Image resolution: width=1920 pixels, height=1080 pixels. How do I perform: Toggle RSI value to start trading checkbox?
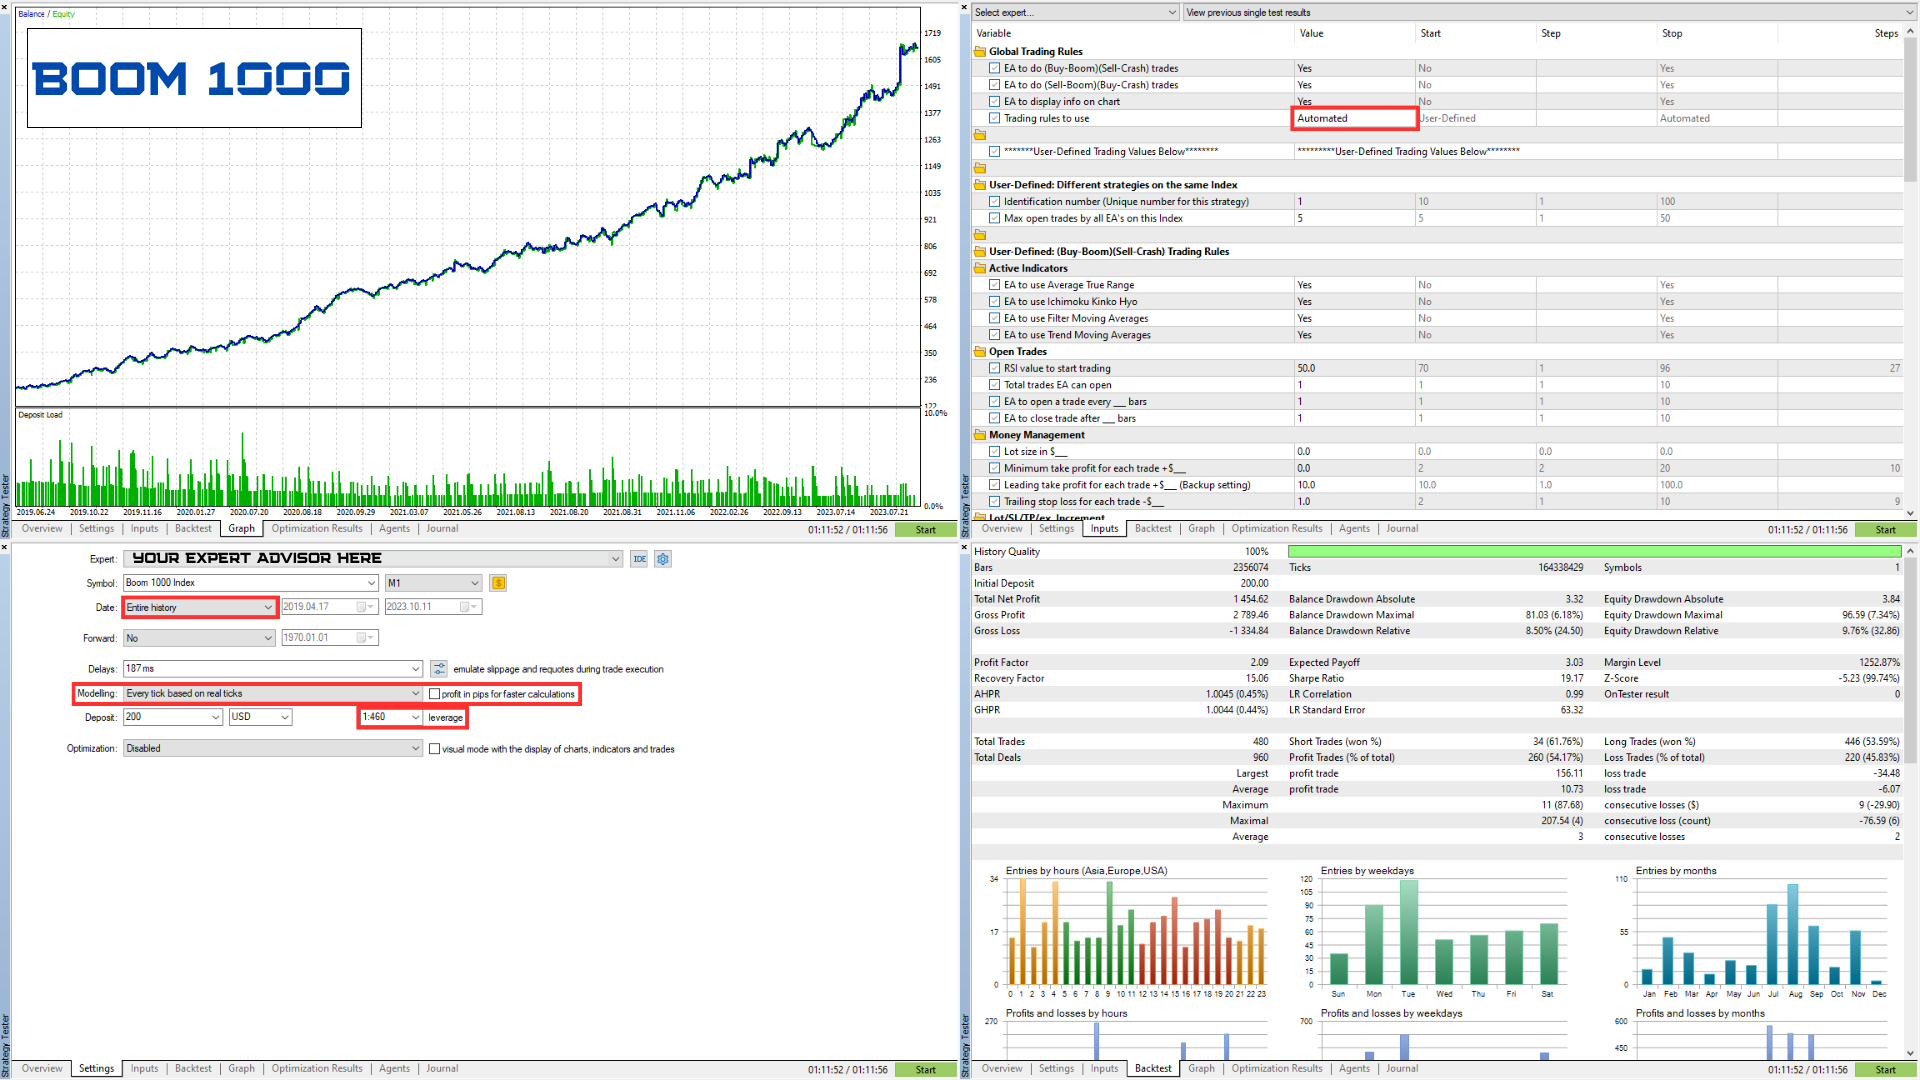pos(995,368)
